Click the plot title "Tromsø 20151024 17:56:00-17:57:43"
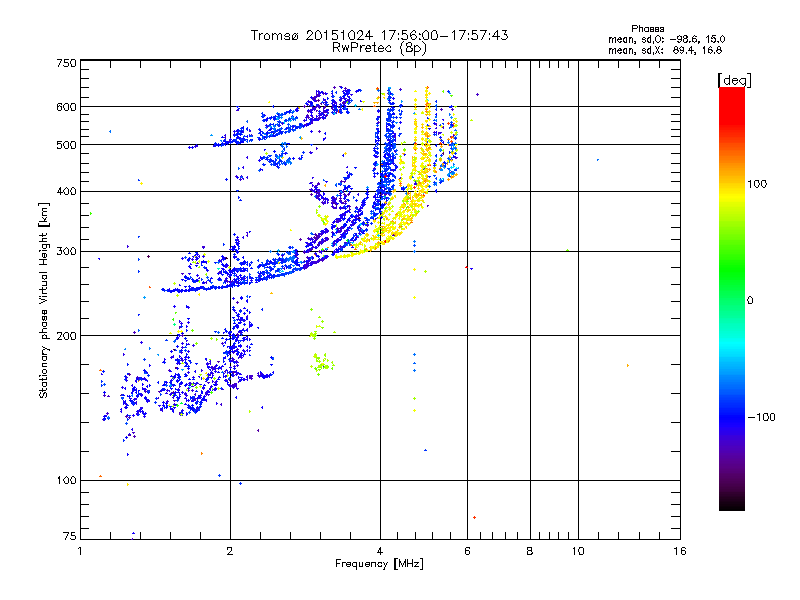The width and height of the screenshot is (800, 600). [379, 35]
